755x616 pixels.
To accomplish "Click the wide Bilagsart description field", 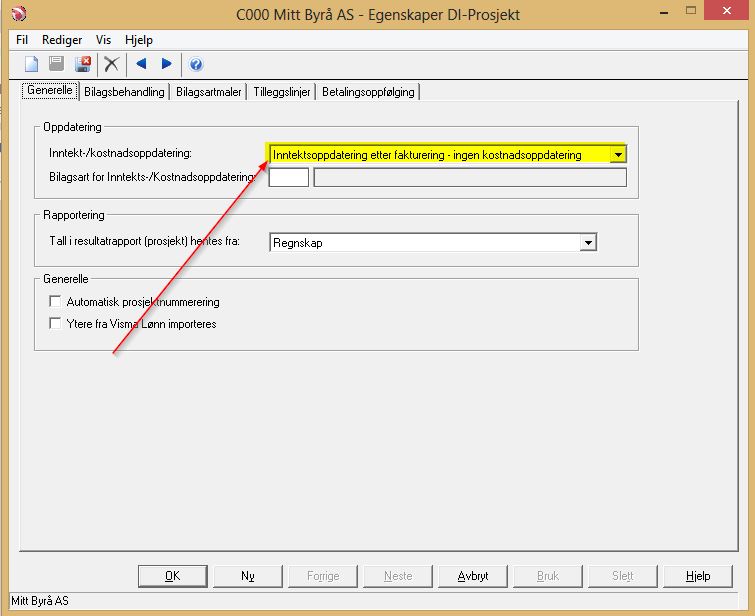I will 470,177.
